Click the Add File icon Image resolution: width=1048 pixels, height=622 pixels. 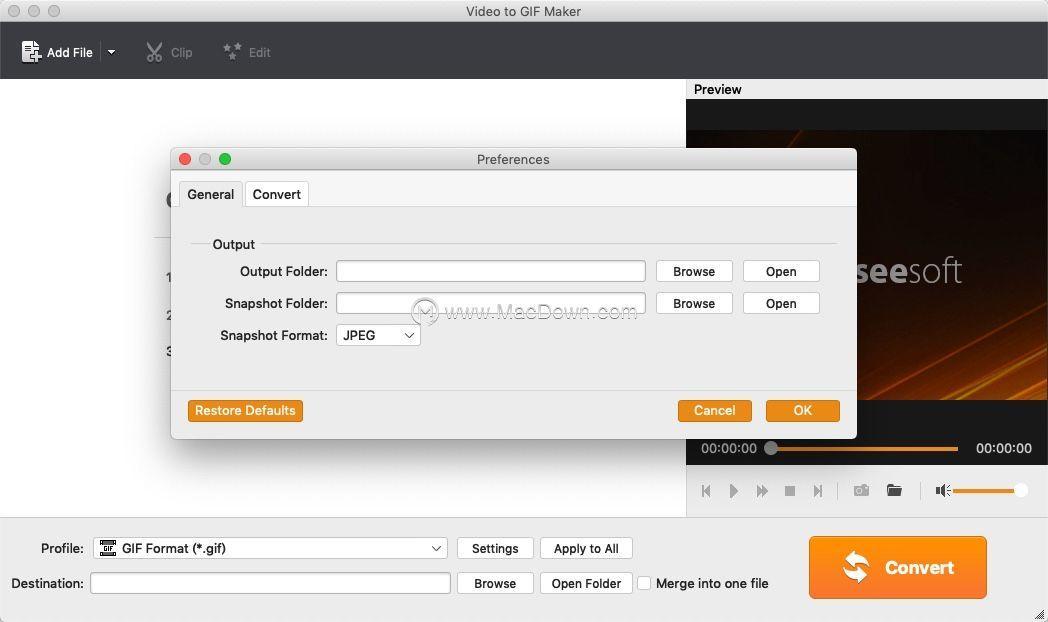pos(31,52)
